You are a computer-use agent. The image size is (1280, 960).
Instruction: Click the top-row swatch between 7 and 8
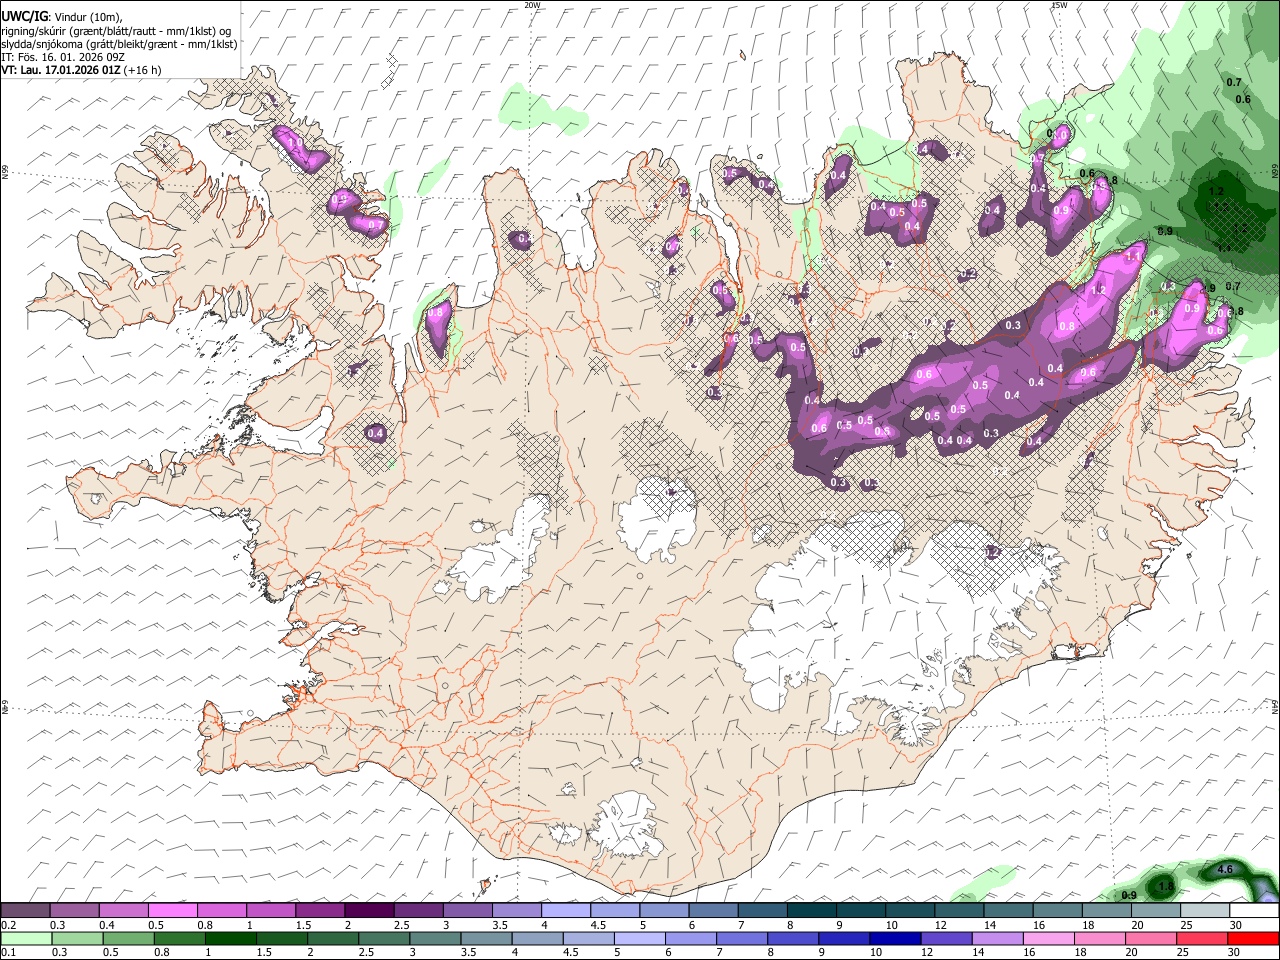762,910
